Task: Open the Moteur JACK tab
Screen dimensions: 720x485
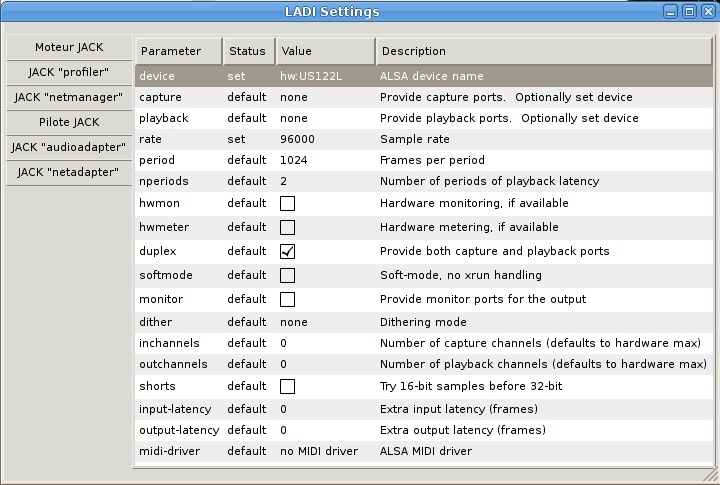Action: coord(69,47)
